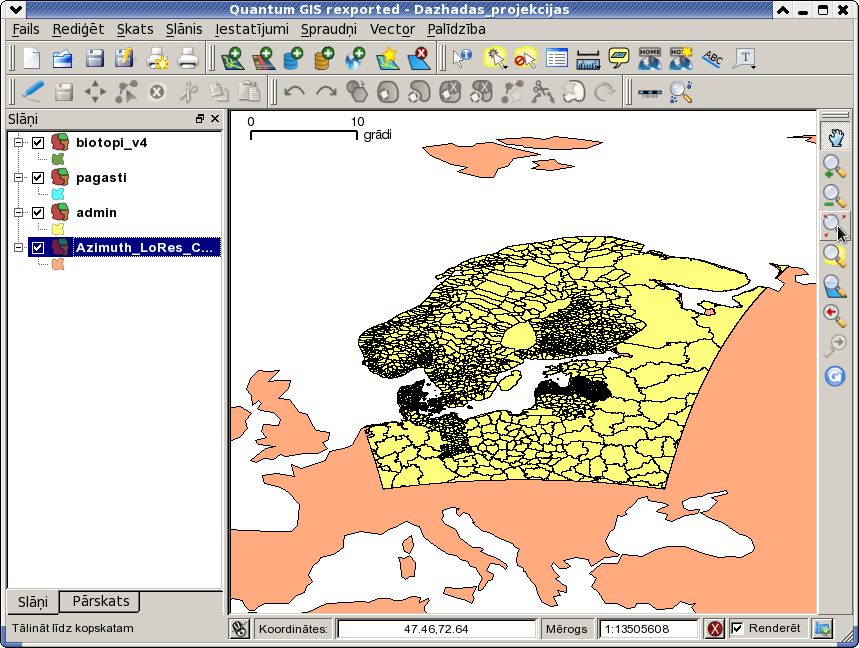Viewport: 859px width, 648px height.
Task: Toggle editing pencil icon
Action: [33, 91]
